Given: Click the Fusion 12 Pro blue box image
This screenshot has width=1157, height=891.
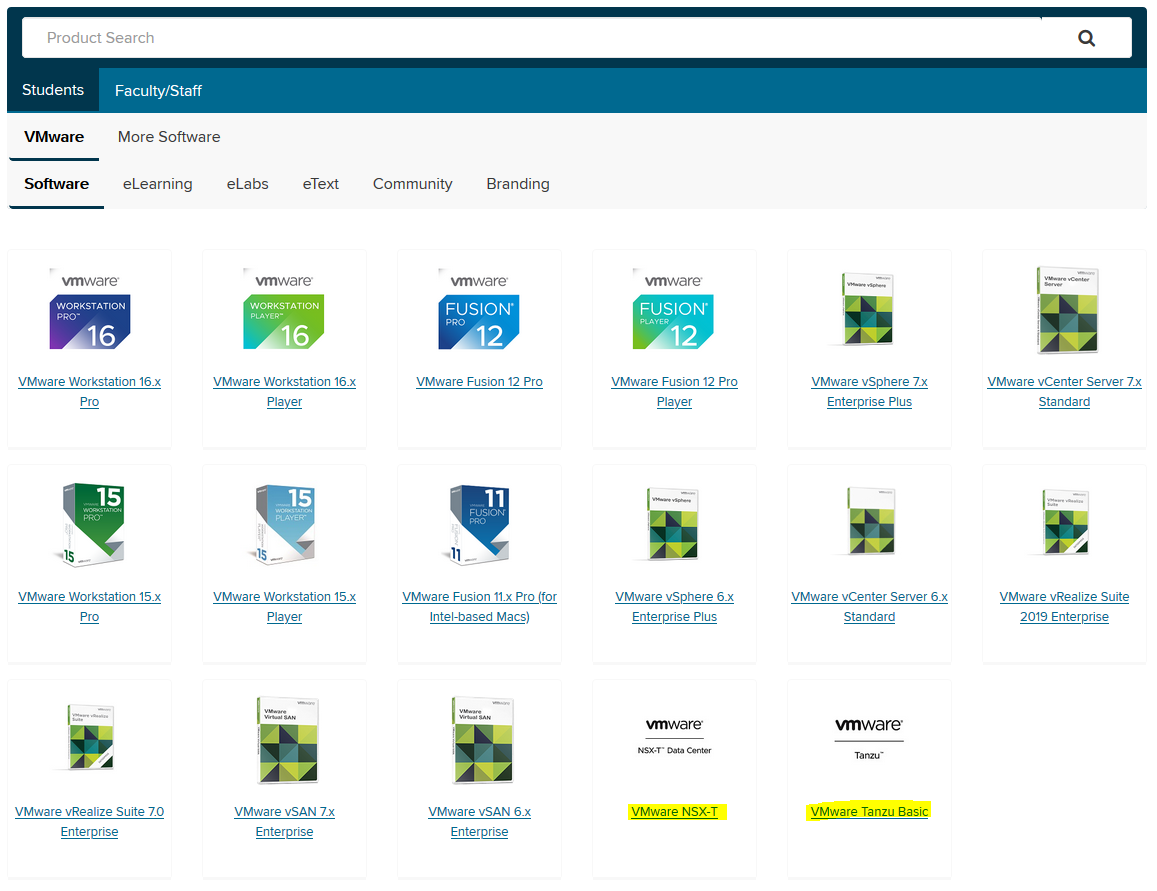Looking at the screenshot, I should coord(479,308).
